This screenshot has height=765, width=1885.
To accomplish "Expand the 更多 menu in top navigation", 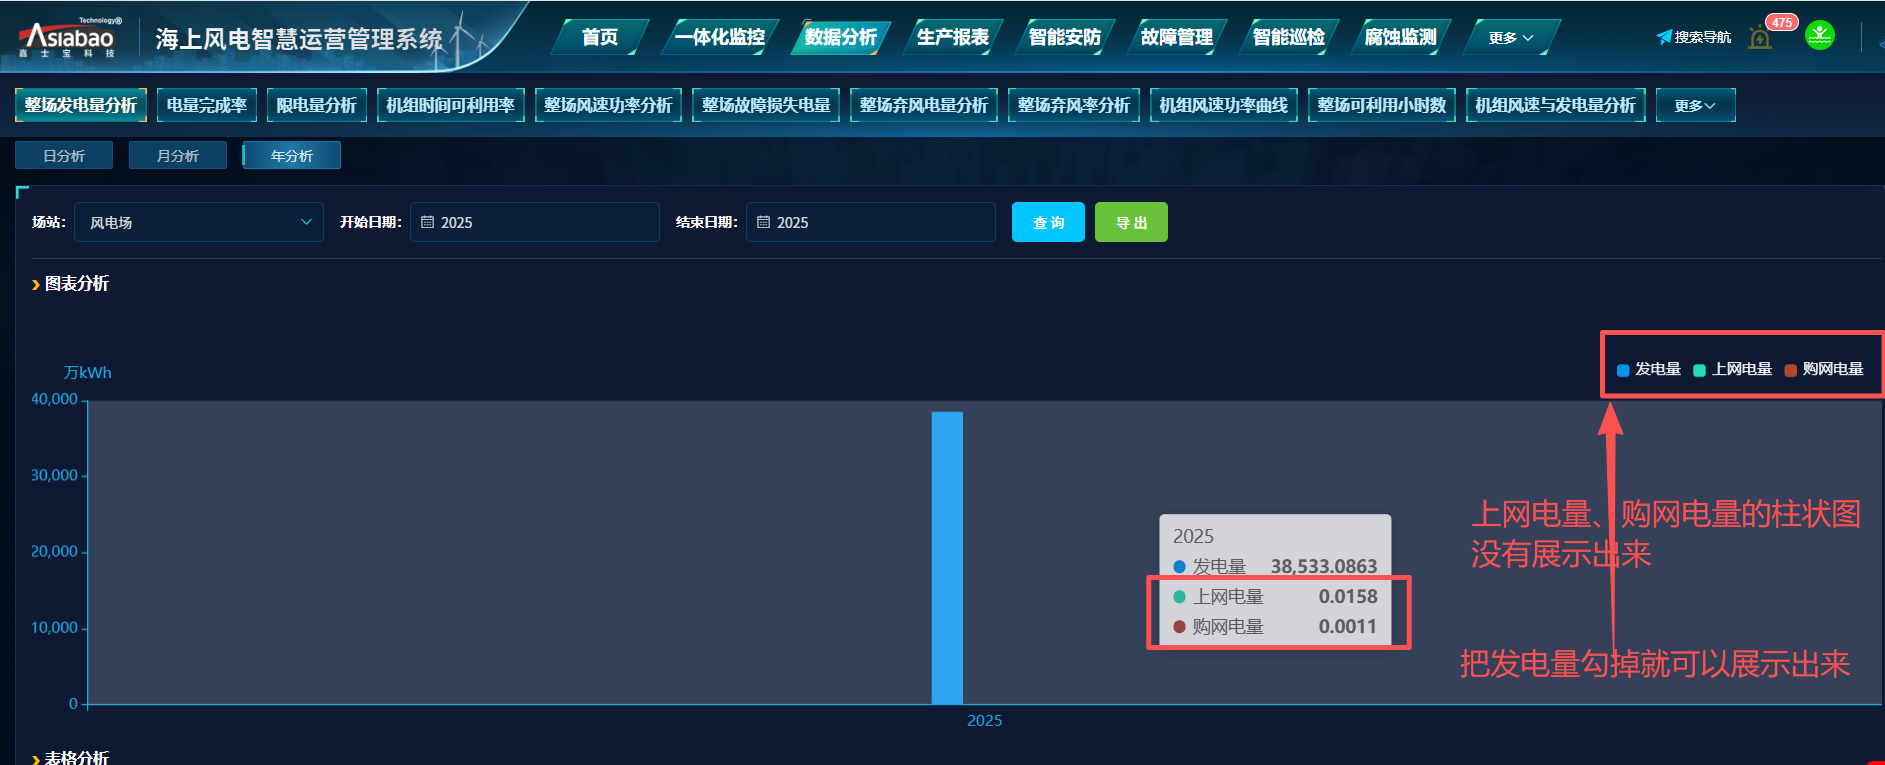I will point(1510,38).
